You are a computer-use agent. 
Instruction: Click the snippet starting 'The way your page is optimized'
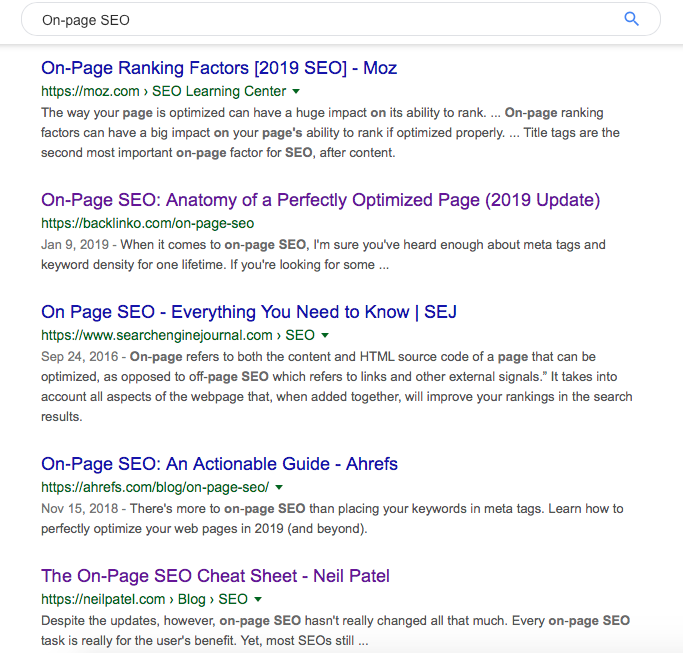[x=330, y=132]
